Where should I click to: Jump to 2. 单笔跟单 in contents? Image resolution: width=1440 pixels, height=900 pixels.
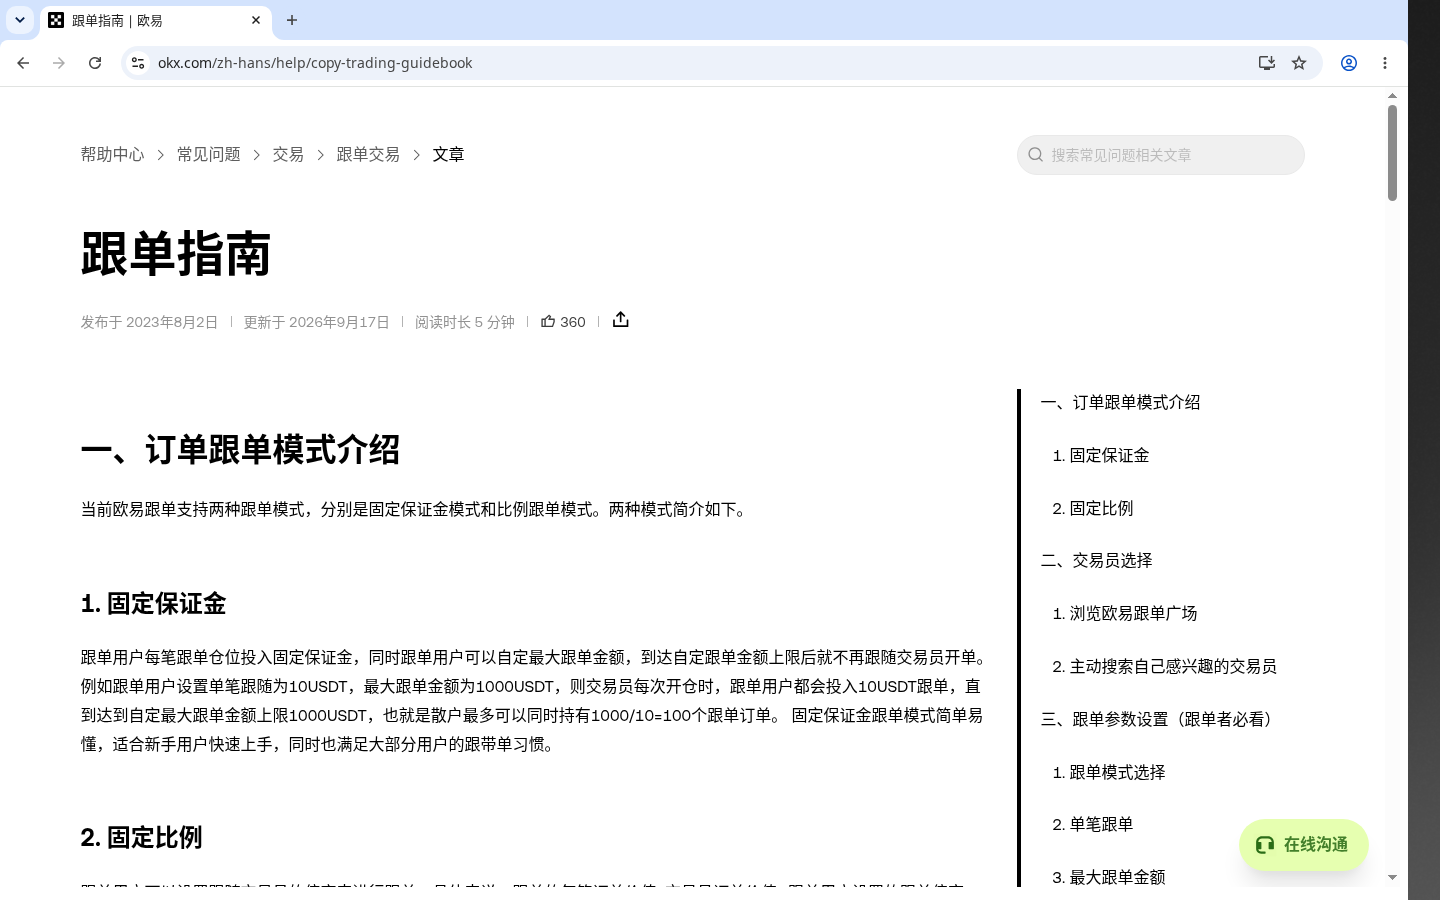point(1092,824)
